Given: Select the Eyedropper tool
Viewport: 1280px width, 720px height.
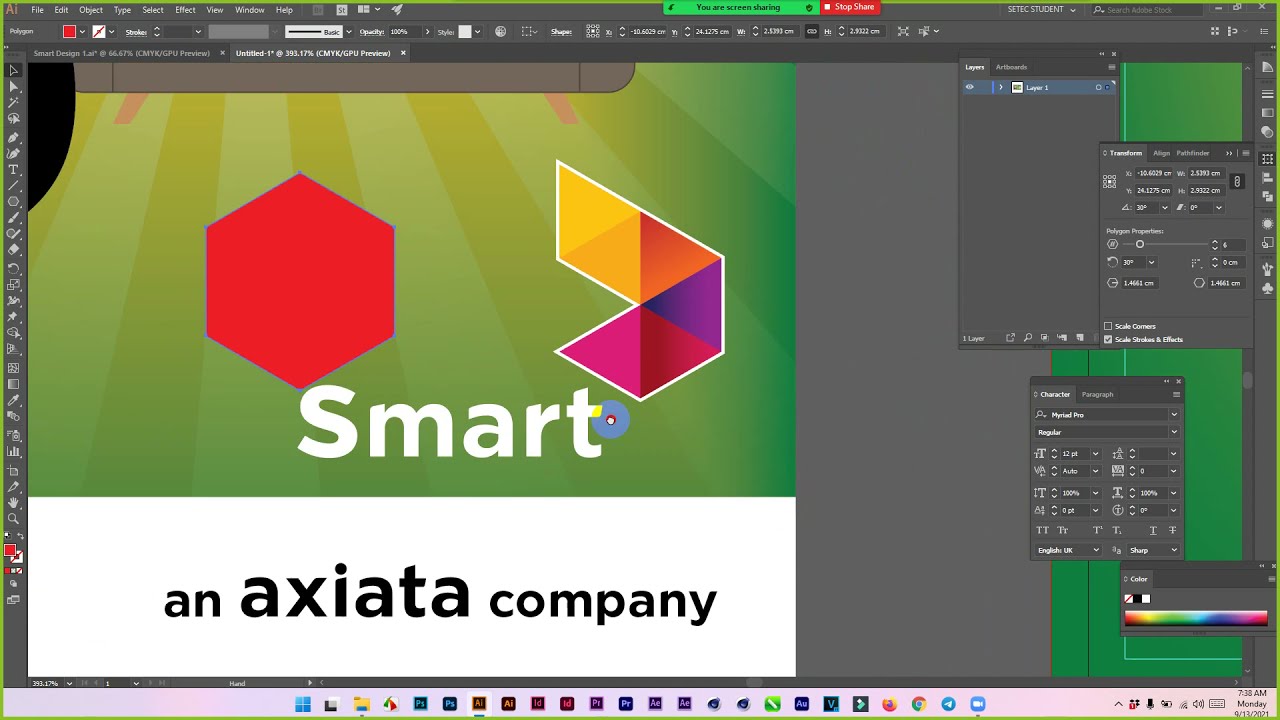Looking at the screenshot, I should tap(13, 401).
